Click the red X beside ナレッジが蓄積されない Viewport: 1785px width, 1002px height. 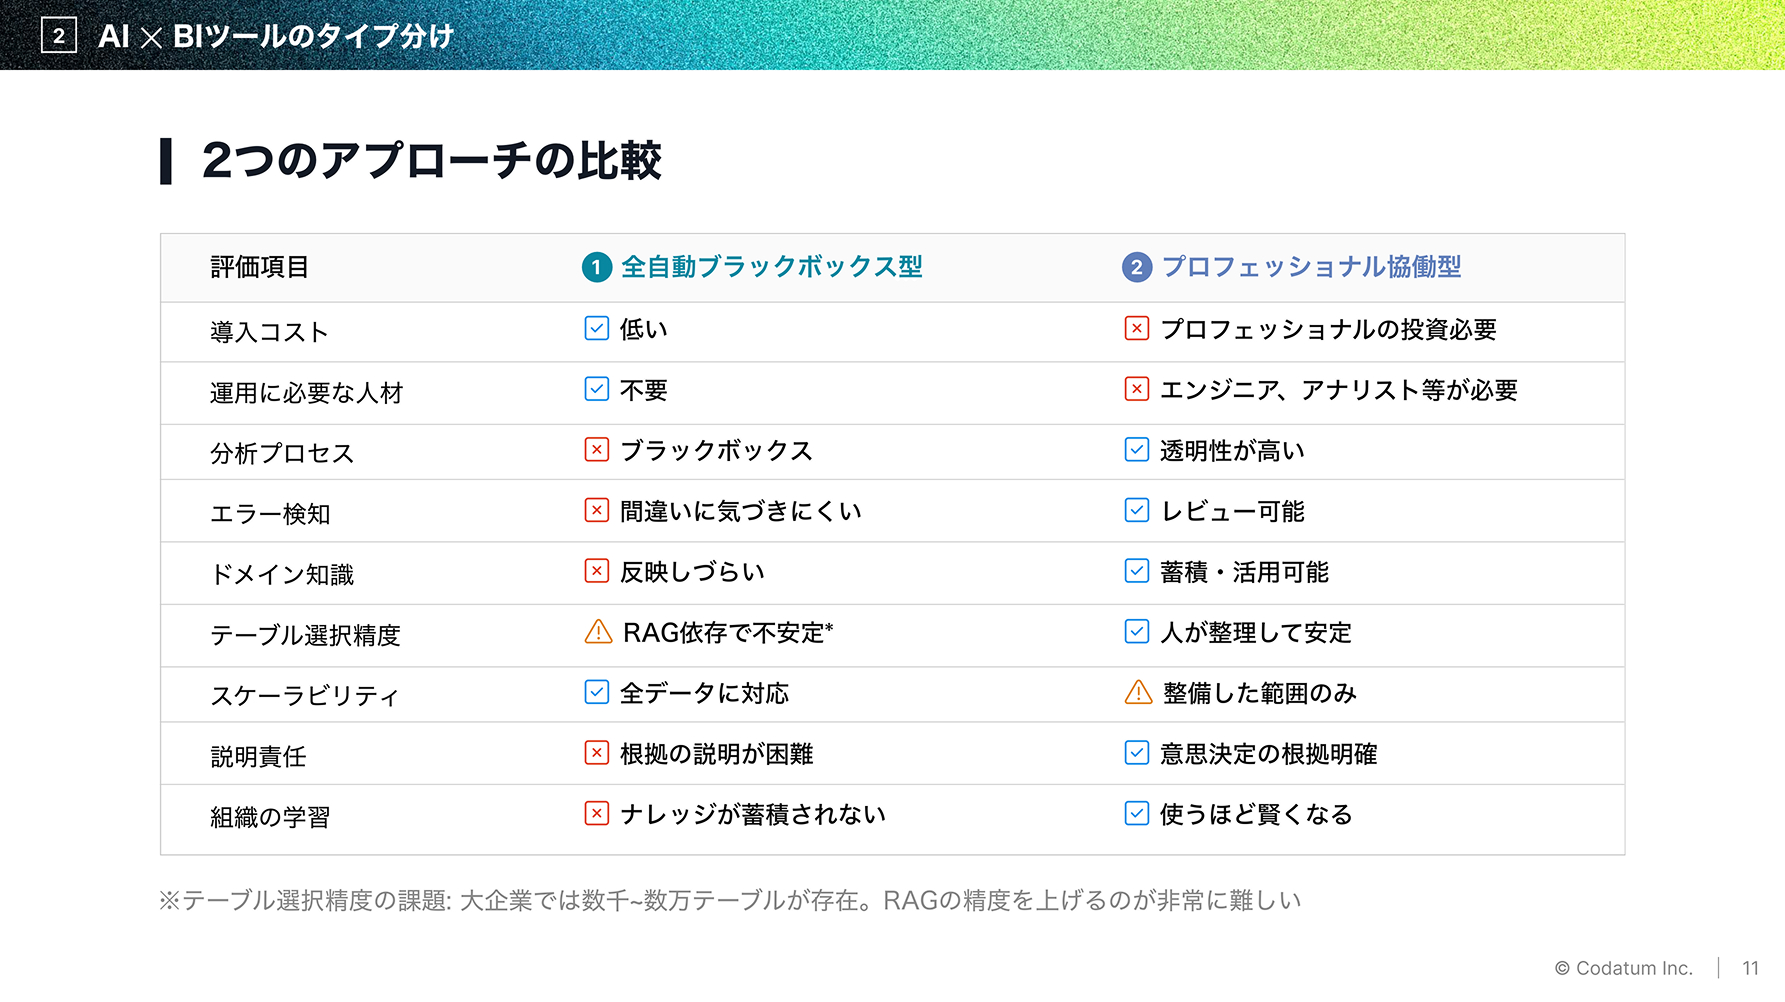pos(596,813)
